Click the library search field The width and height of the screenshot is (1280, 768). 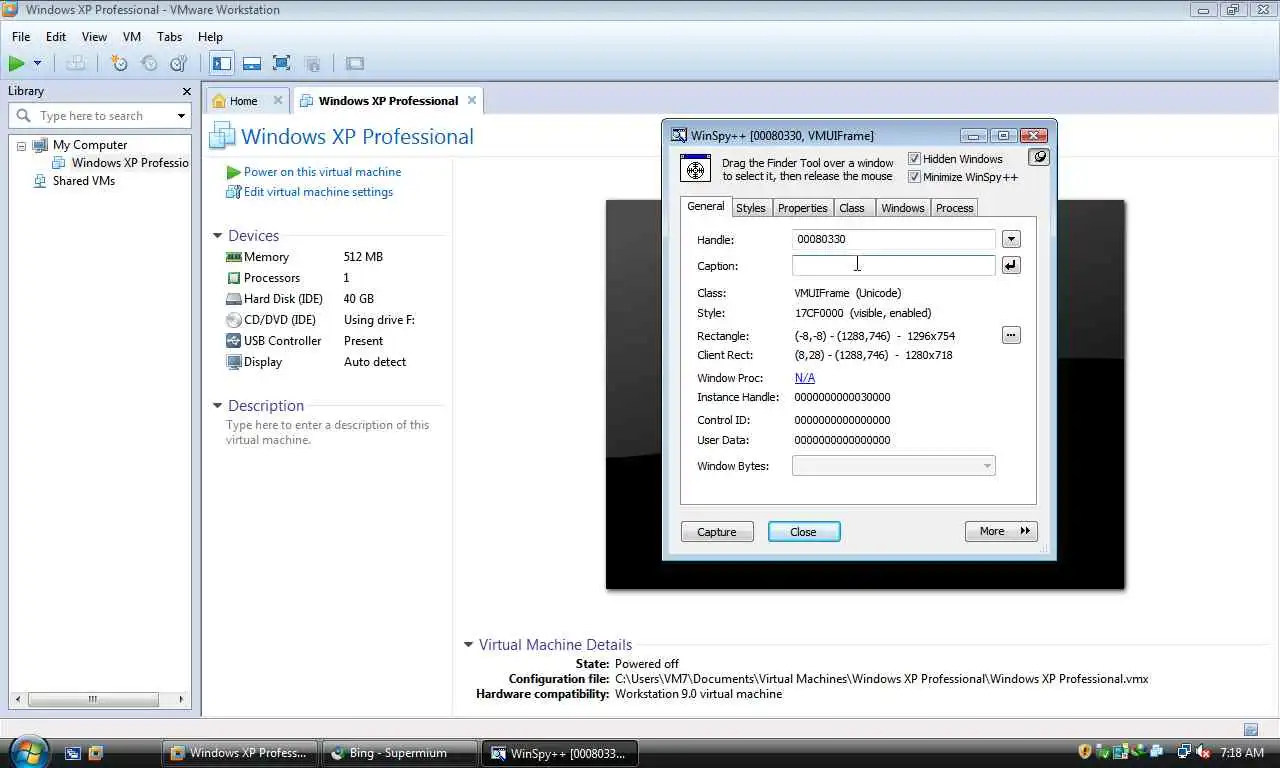(x=99, y=116)
